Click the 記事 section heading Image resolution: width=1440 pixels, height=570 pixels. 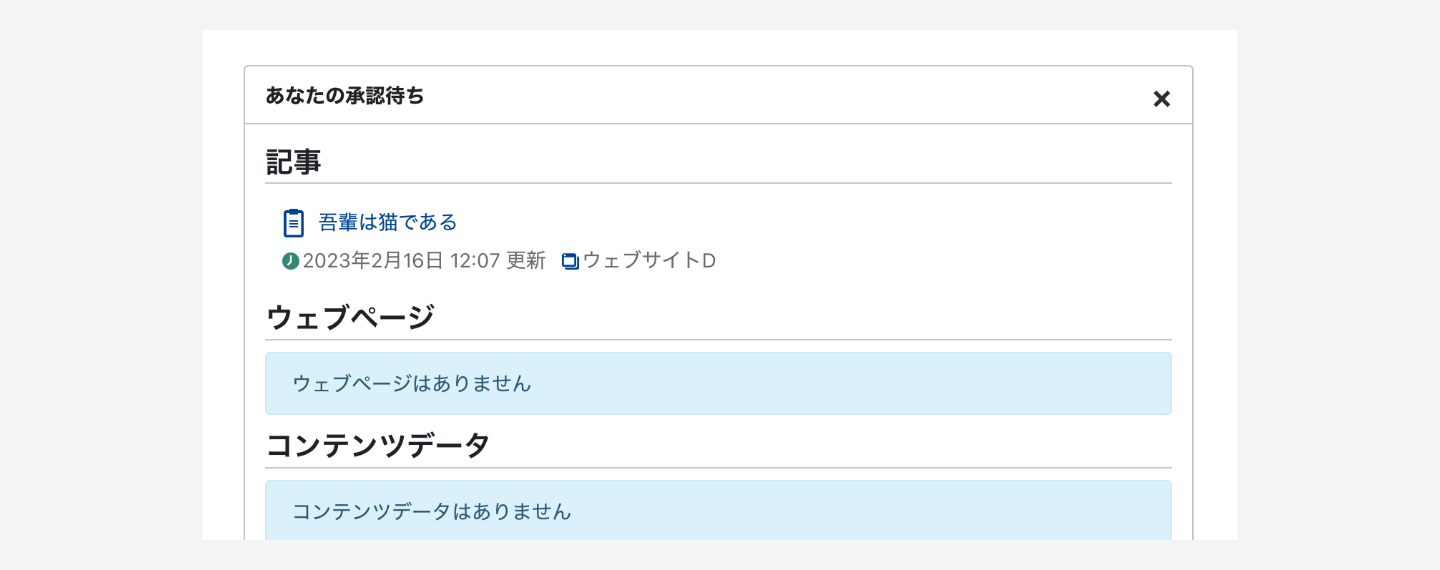click(293, 162)
